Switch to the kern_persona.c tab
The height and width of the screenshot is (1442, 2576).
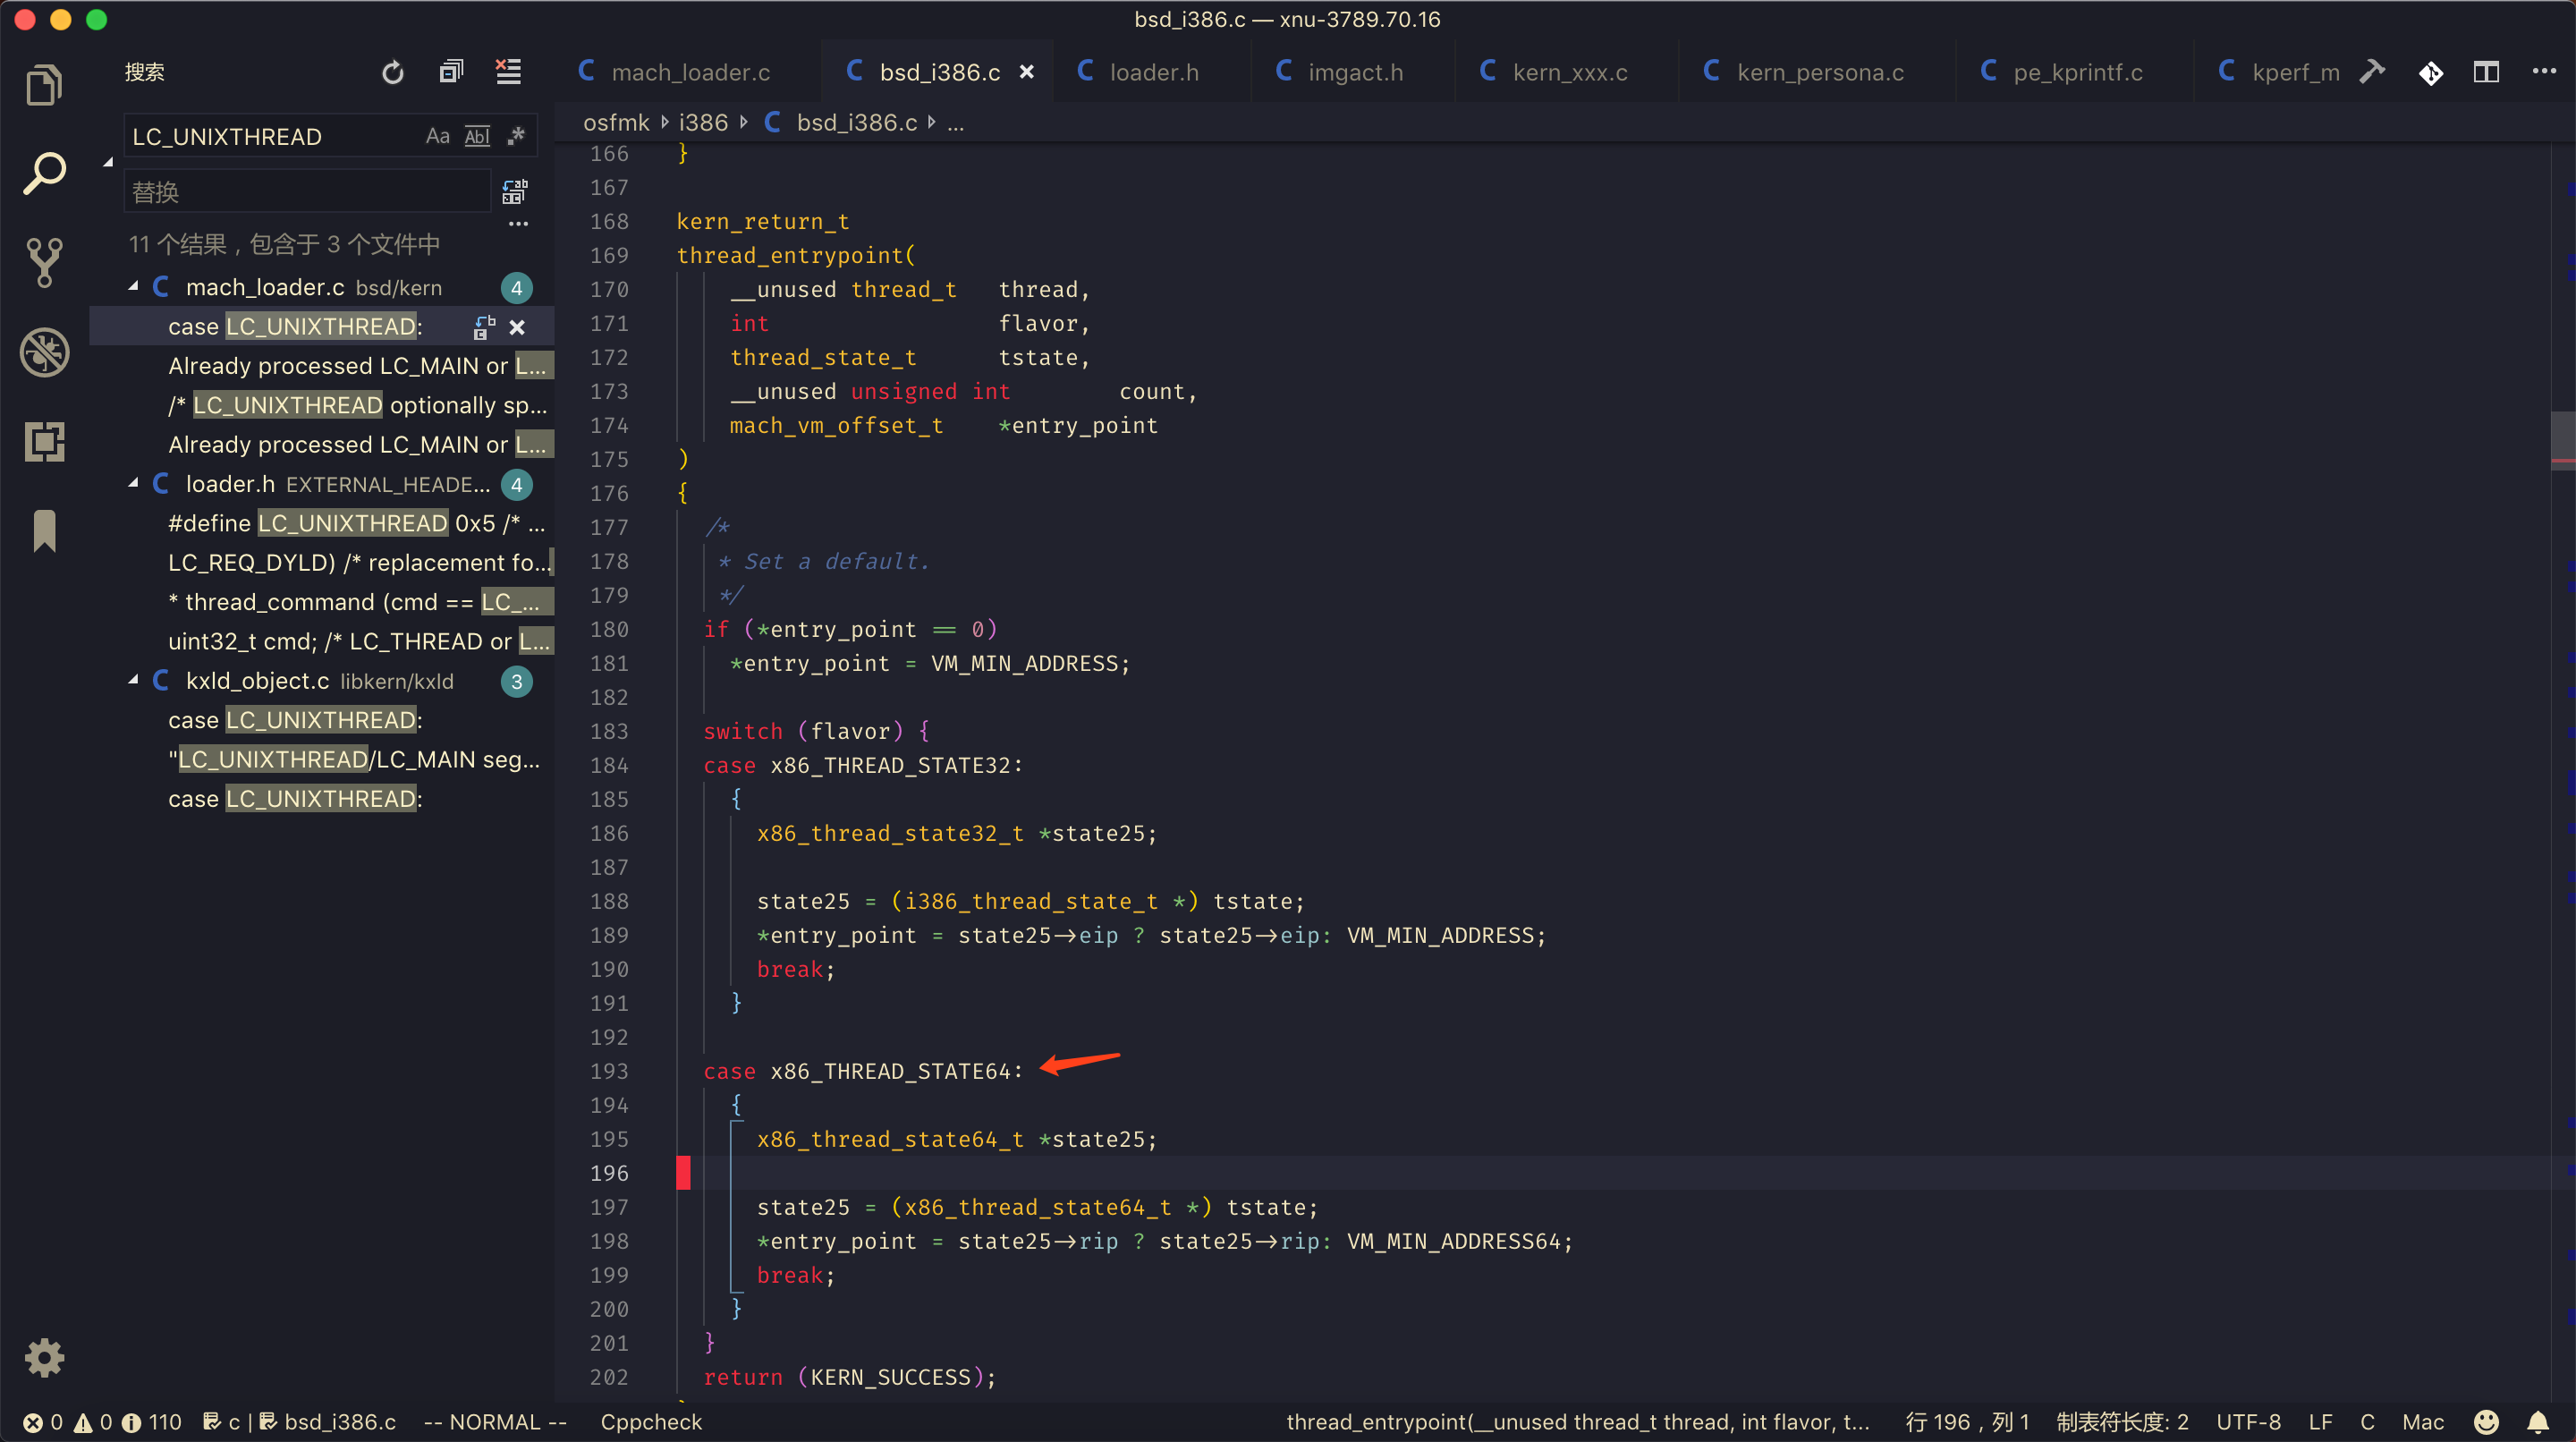click(x=1819, y=72)
